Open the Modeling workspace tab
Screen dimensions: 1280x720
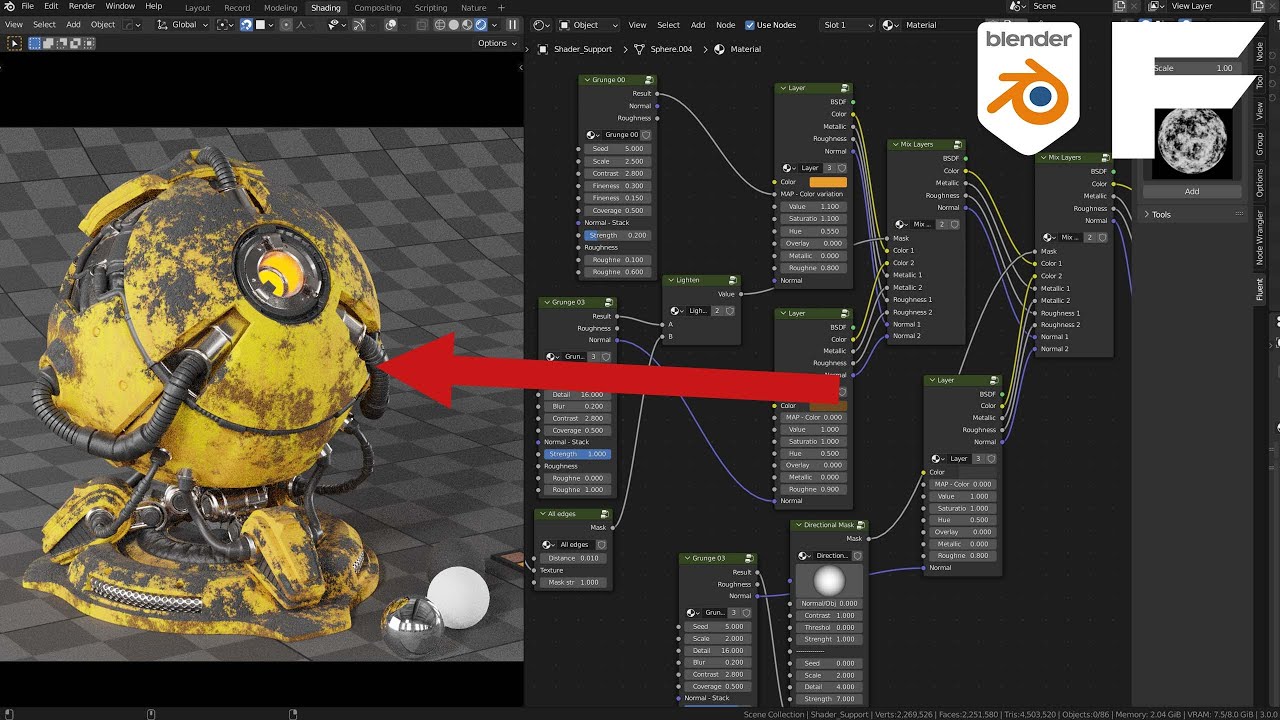pos(280,7)
